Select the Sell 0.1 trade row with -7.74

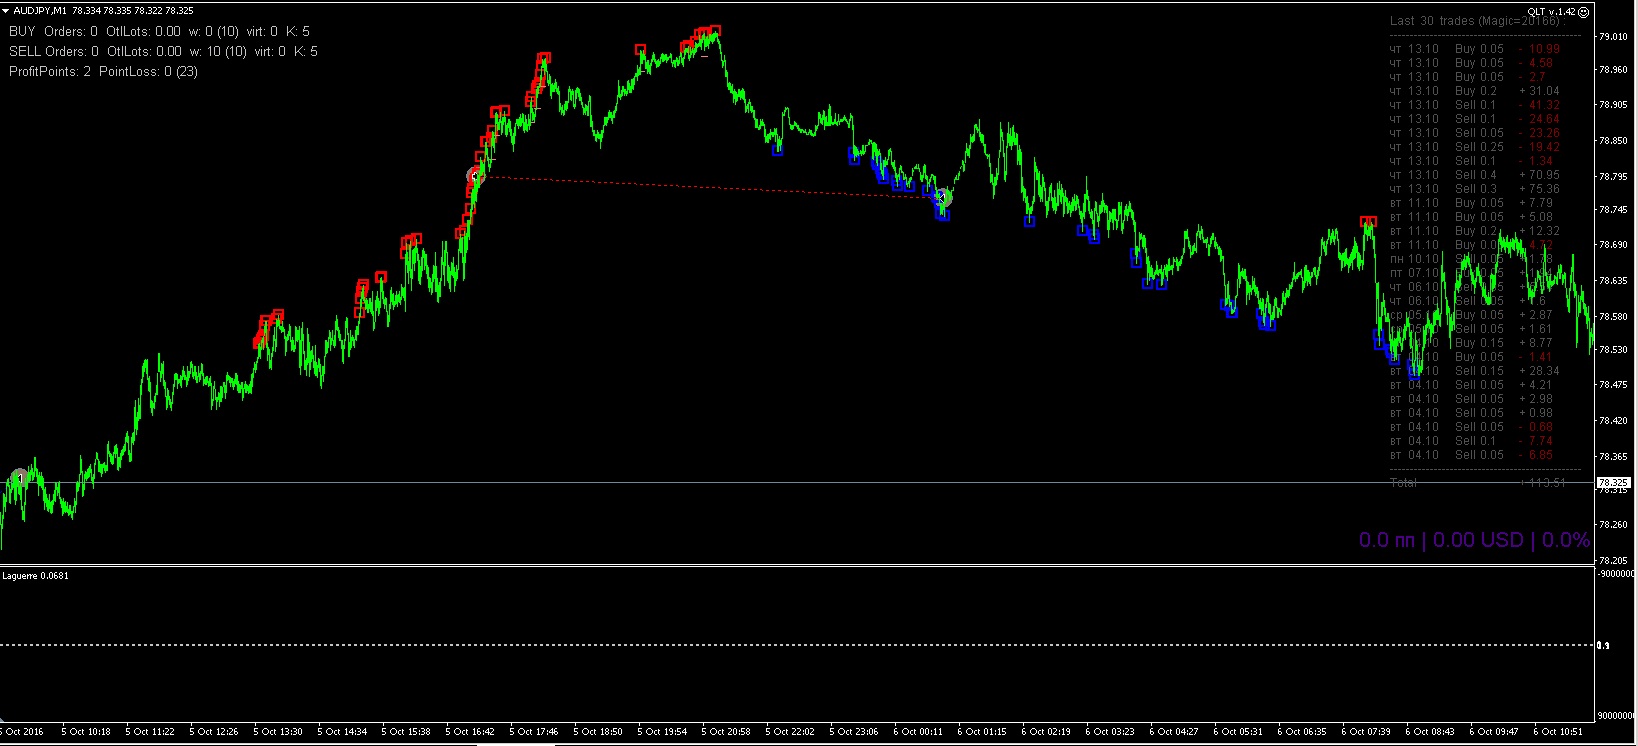pyautogui.click(x=1472, y=440)
